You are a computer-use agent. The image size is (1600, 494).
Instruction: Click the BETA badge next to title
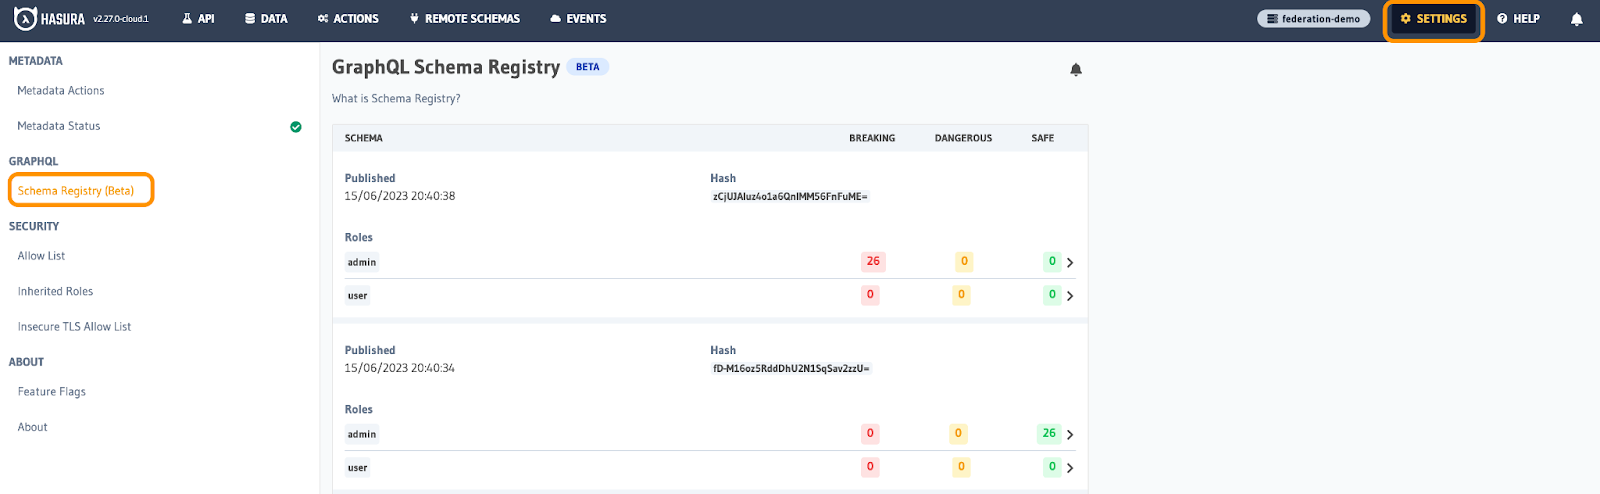click(x=588, y=67)
